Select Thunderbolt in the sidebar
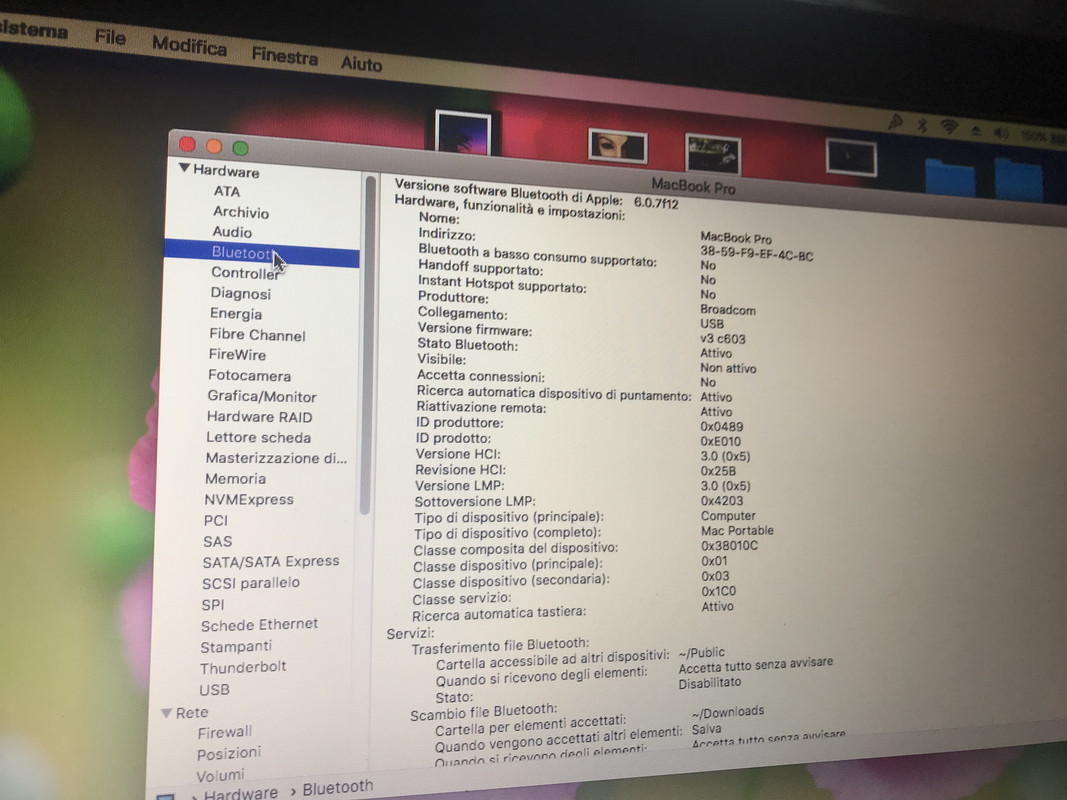Screen dimensions: 1067x800 click(x=243, y=667)
